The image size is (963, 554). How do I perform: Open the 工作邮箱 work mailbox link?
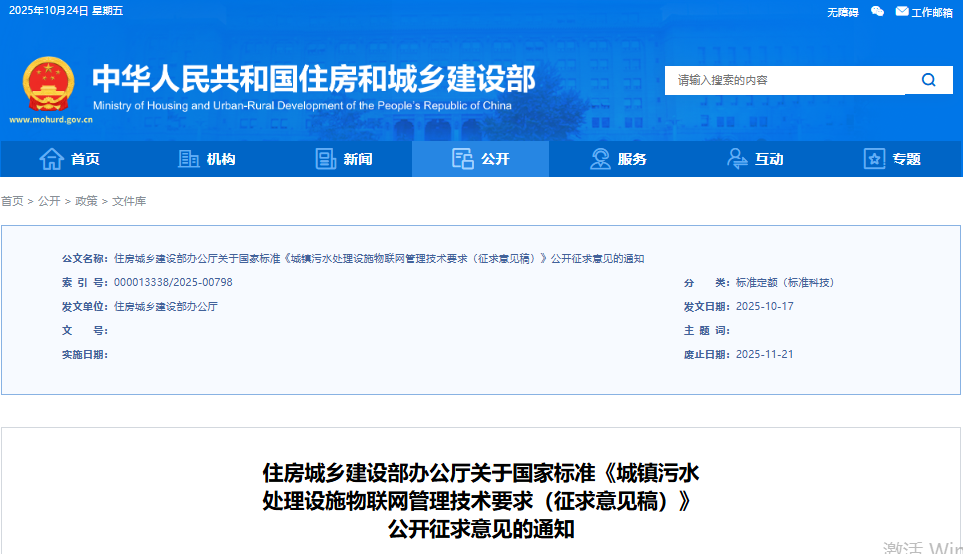[x=924, y=12]
